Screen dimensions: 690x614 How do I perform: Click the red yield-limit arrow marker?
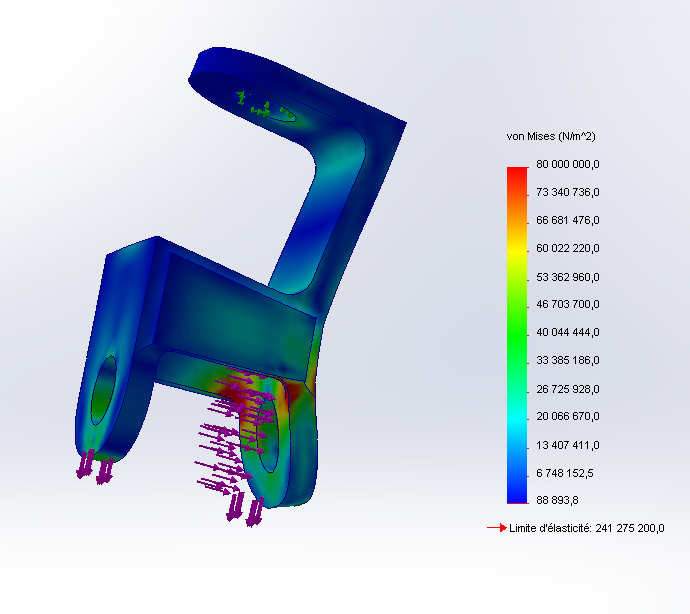coord(497,528)
